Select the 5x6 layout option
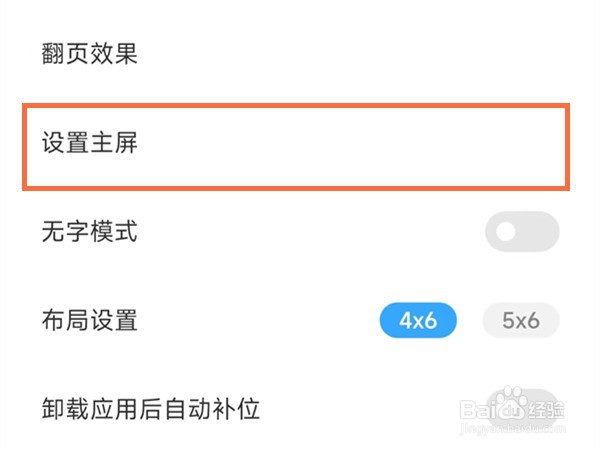Viewport: 600px width, 450px height. pyautogui.click(x=521, y=320)
